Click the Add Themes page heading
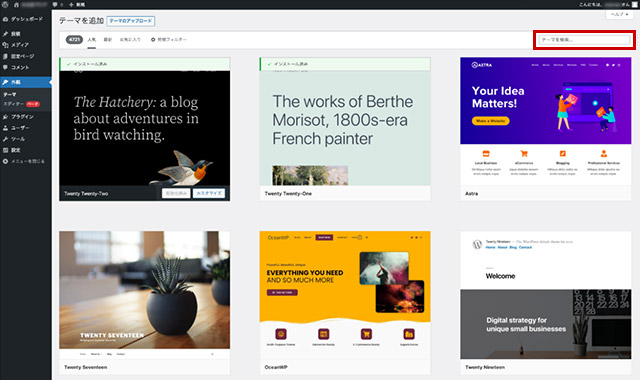The width and height of the screenshot is (640, 380). pyautogui.click(x=81, y=20)
